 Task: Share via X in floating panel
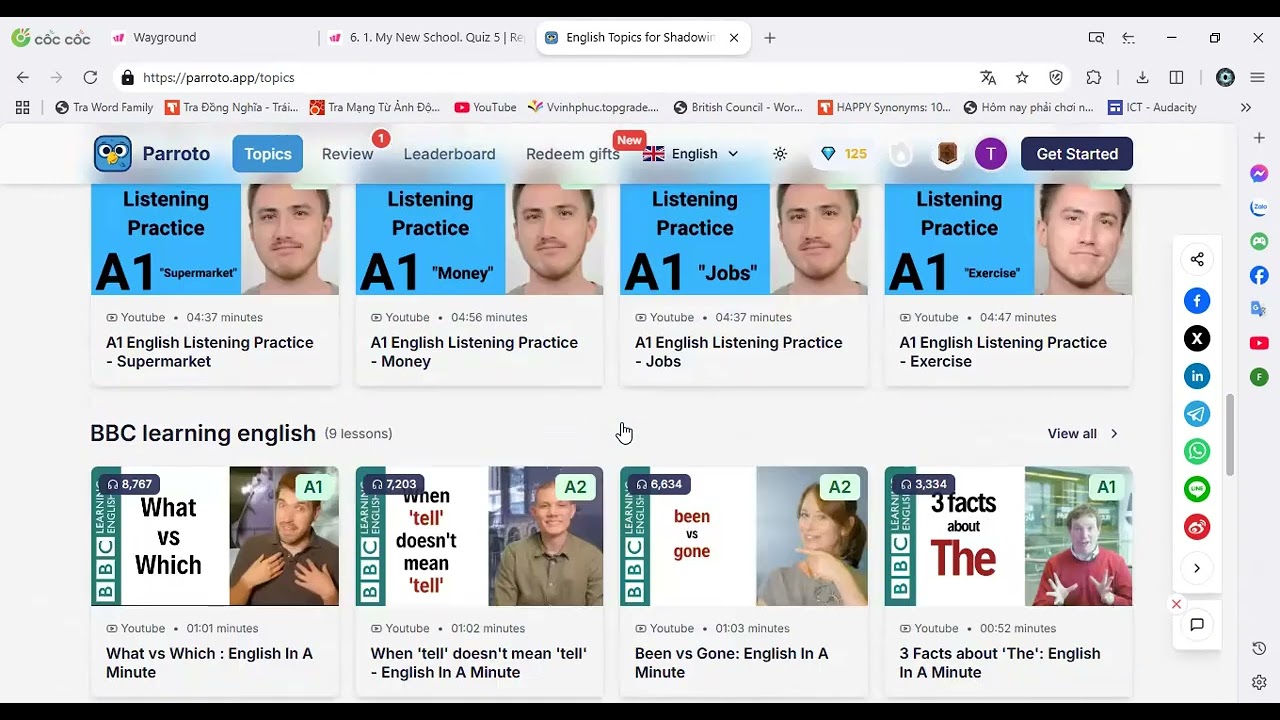point(1197,338)
